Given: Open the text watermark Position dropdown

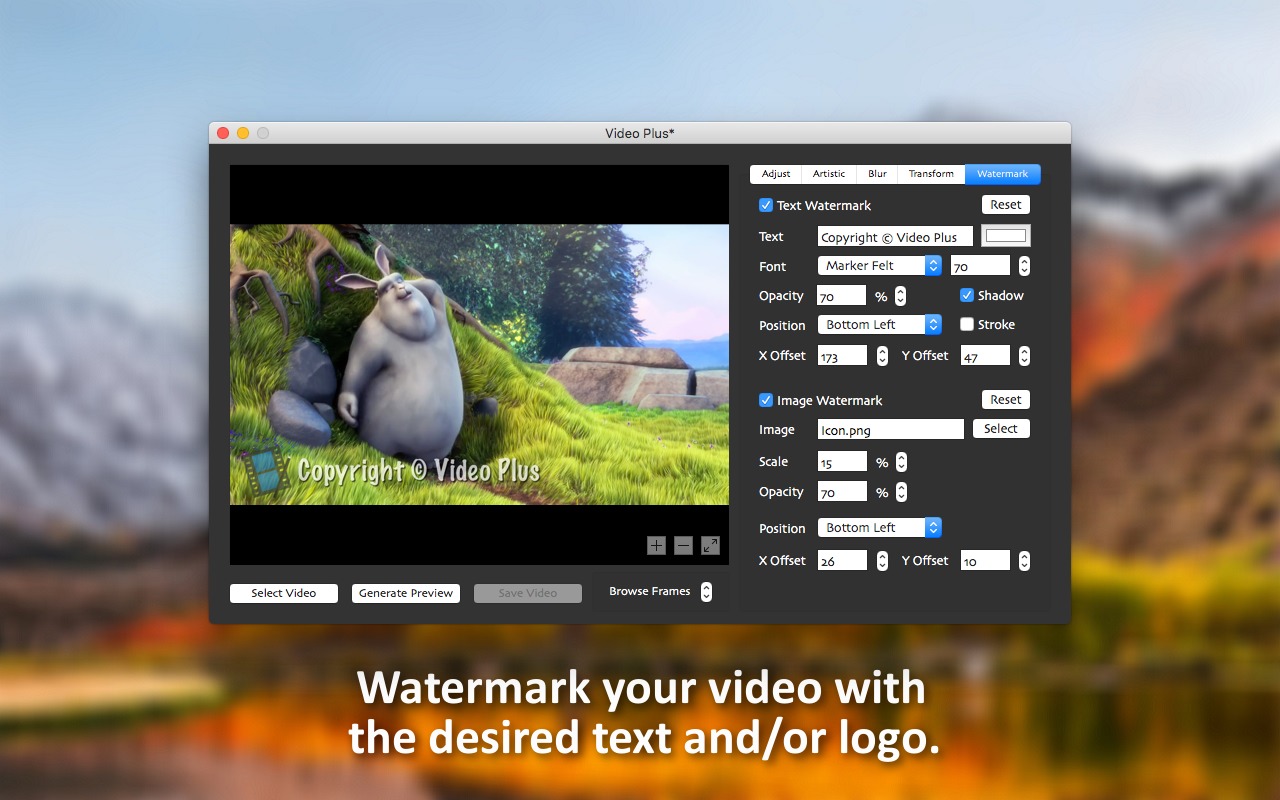Looking at the screenshot, I should tap(878, 324).
